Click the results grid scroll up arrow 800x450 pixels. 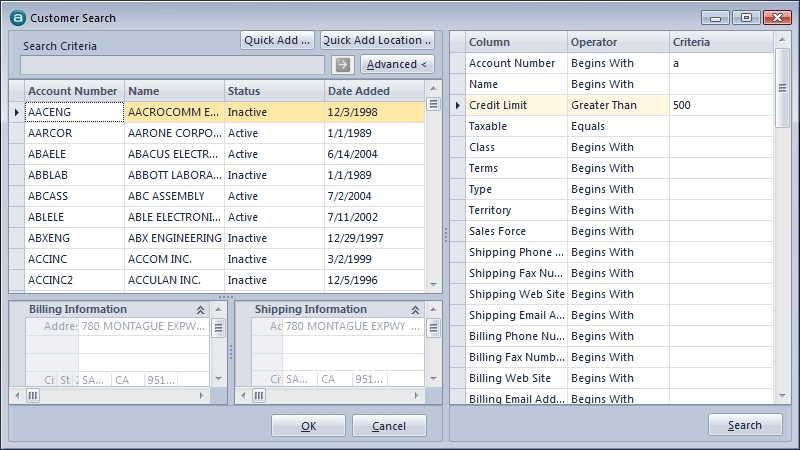(x=433, y=88)
